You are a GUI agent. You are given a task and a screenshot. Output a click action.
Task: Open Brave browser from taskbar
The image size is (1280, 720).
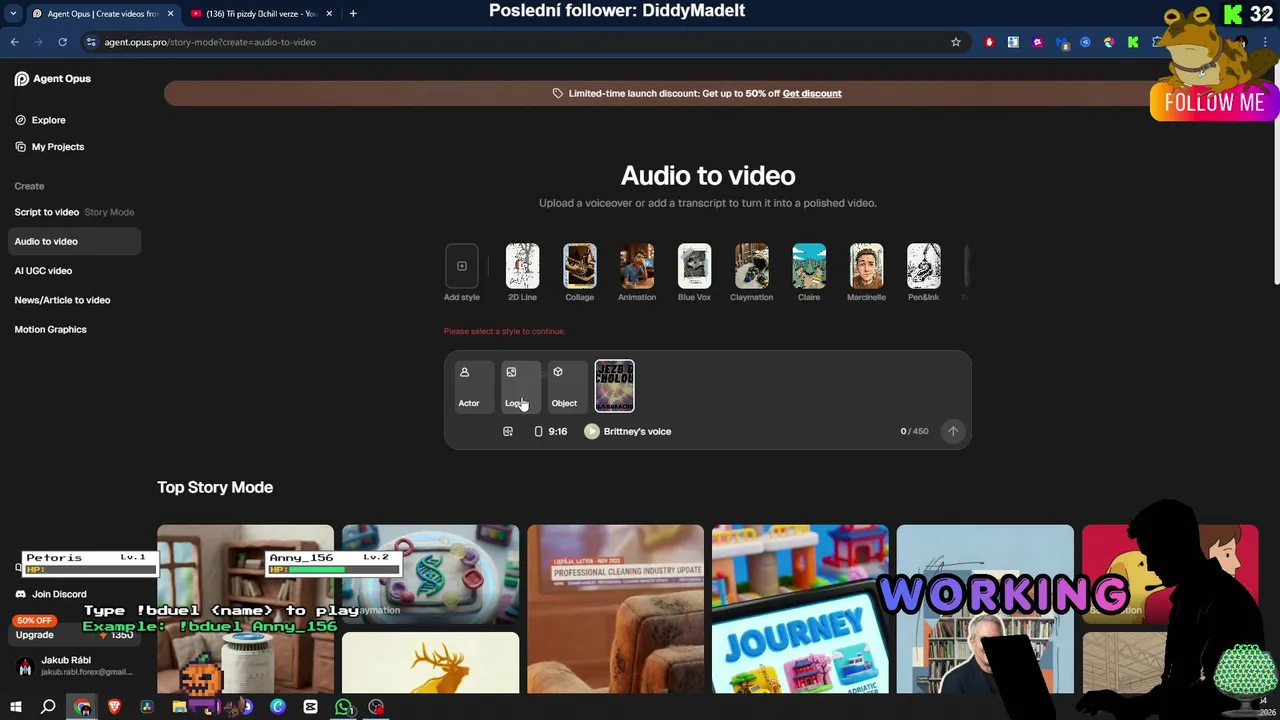click(x=114, y=707)
